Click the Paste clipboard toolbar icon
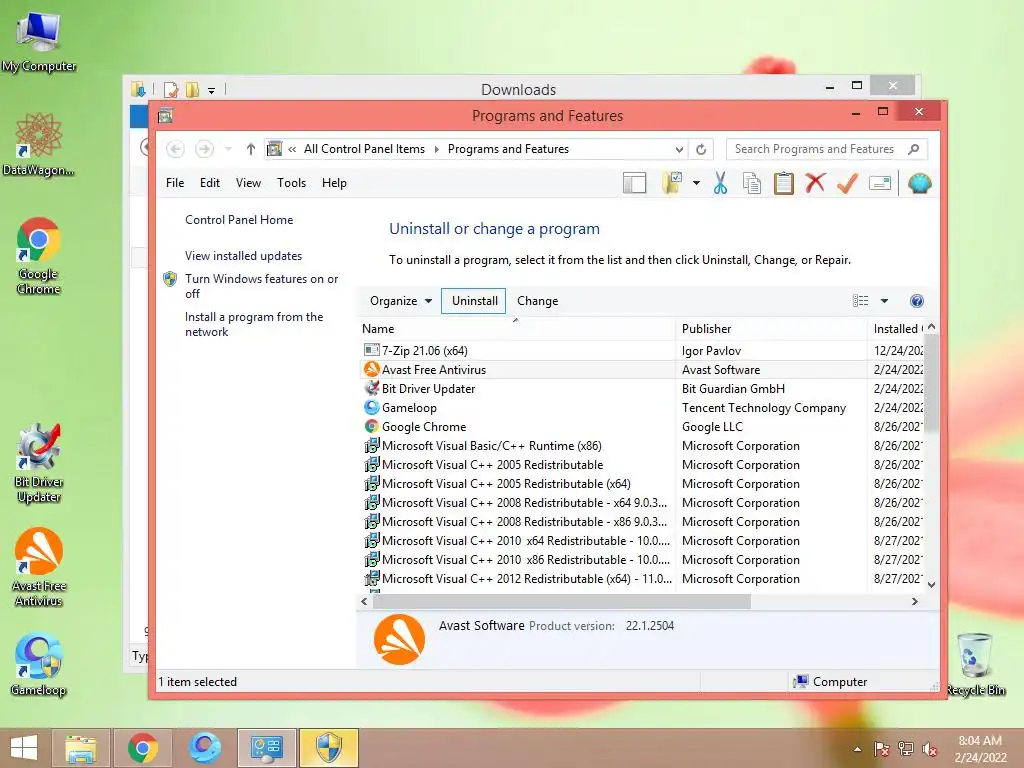Image resolution: width=1024 pixels, height=768 pixels. 784,184
